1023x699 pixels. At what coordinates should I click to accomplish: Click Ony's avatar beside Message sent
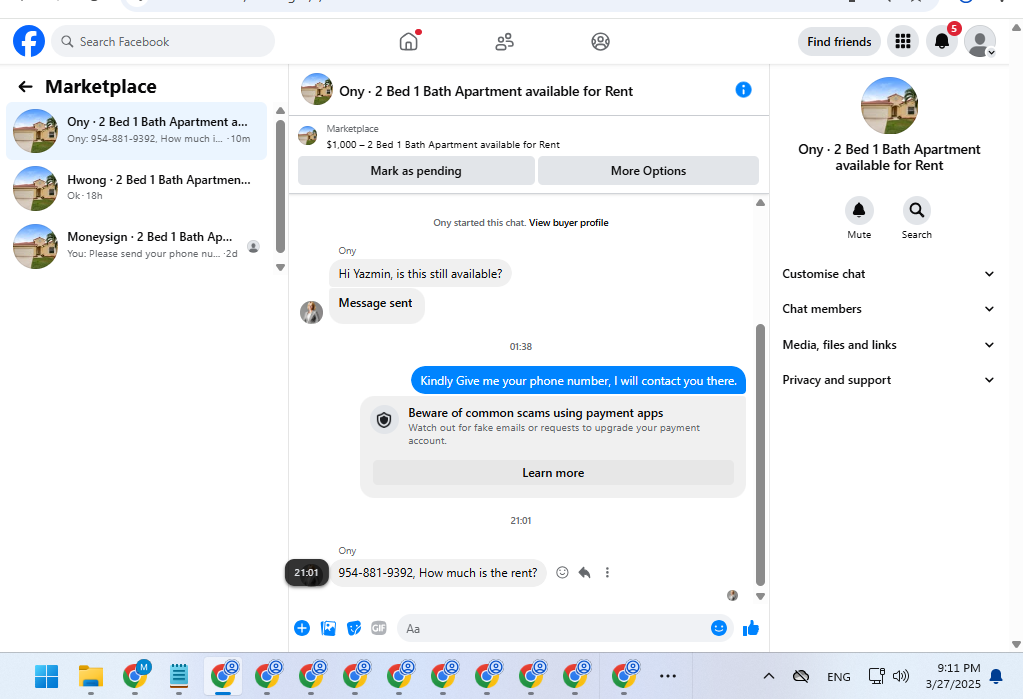[311, 312]
